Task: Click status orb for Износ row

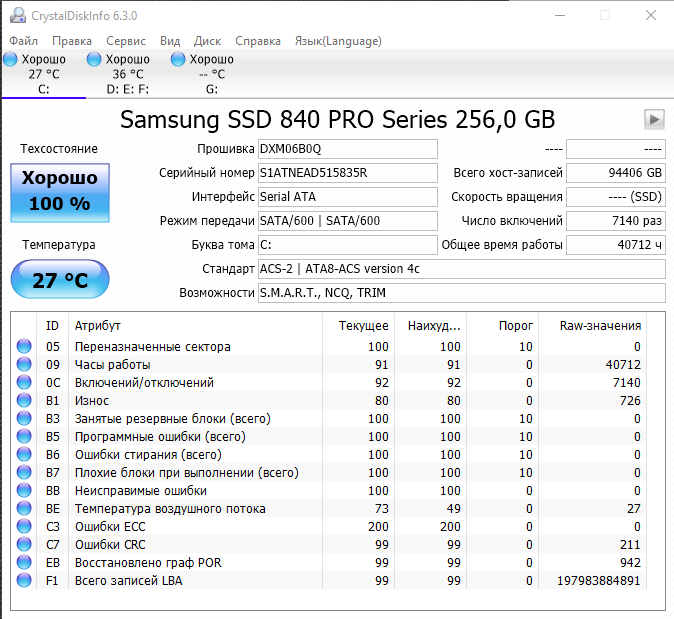Action: tap(24, 401)
